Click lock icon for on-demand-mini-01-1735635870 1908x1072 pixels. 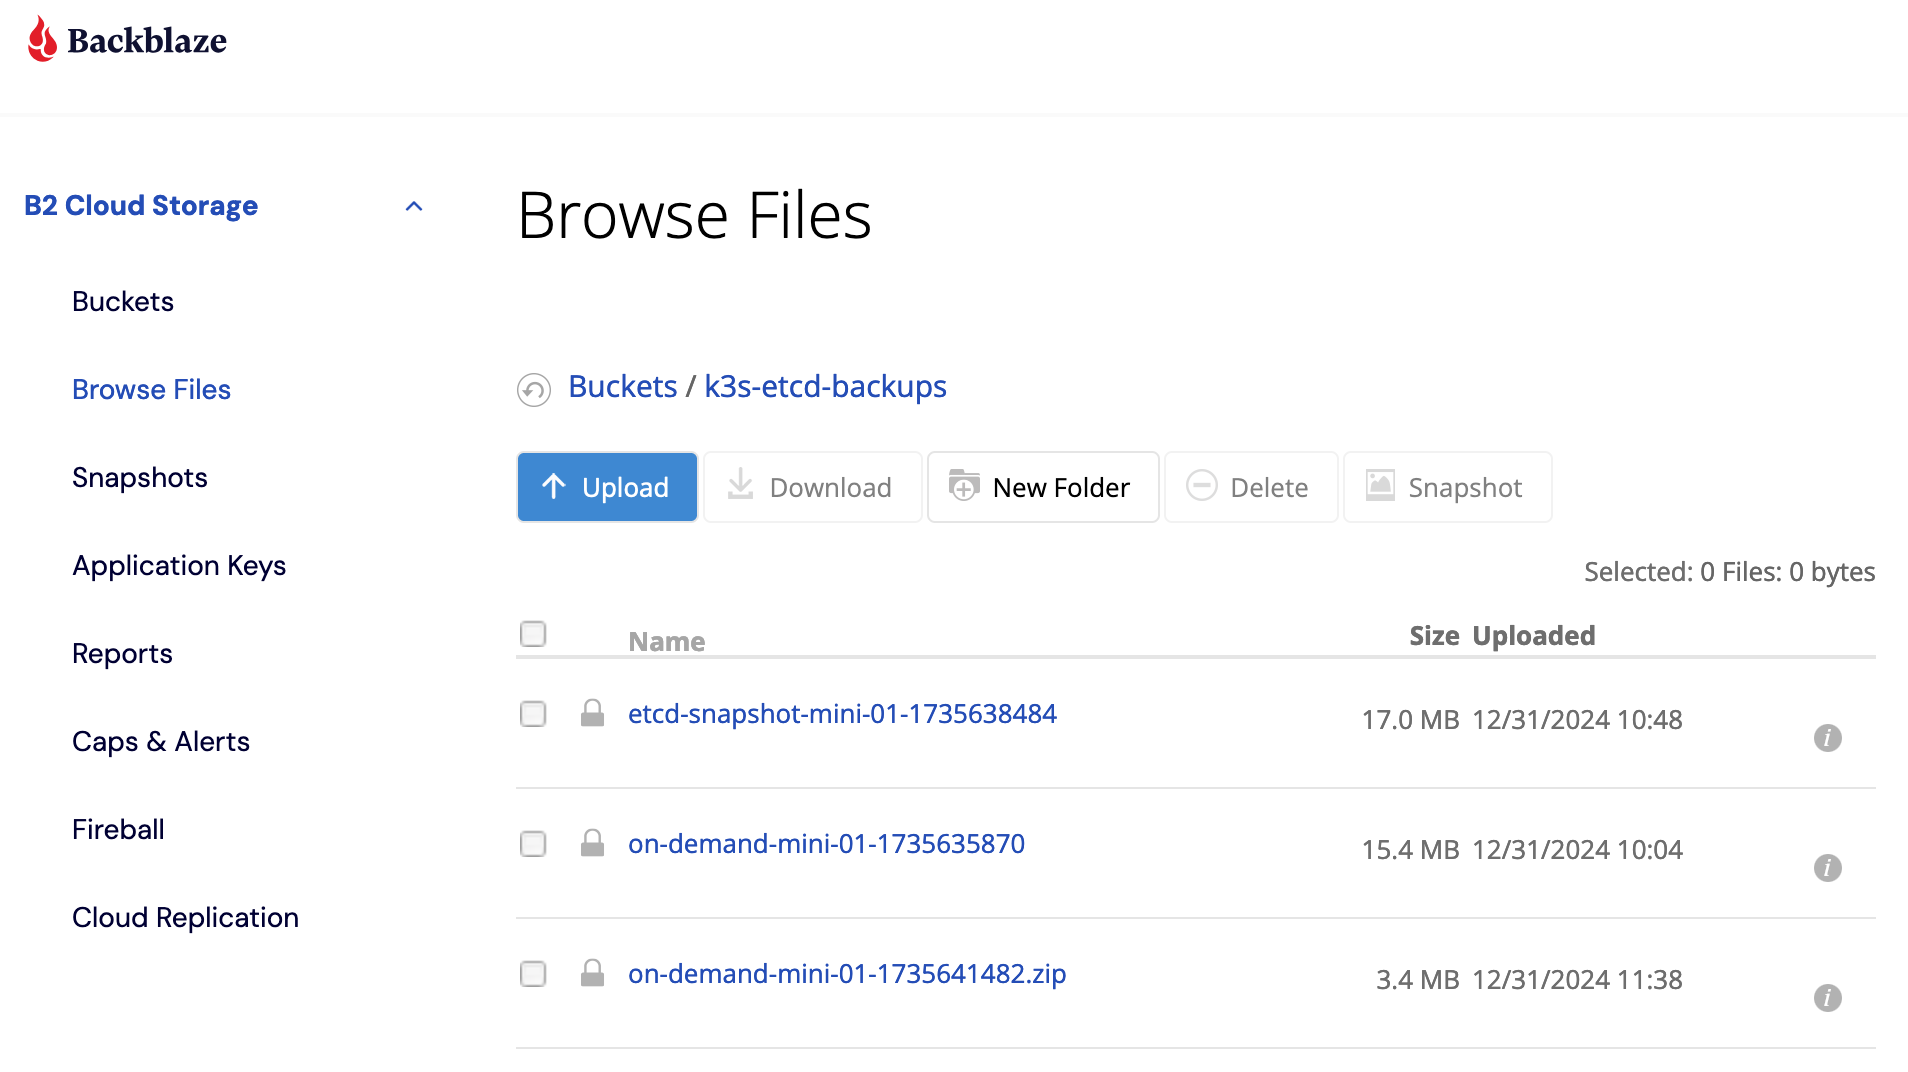[x=592, y=843]
